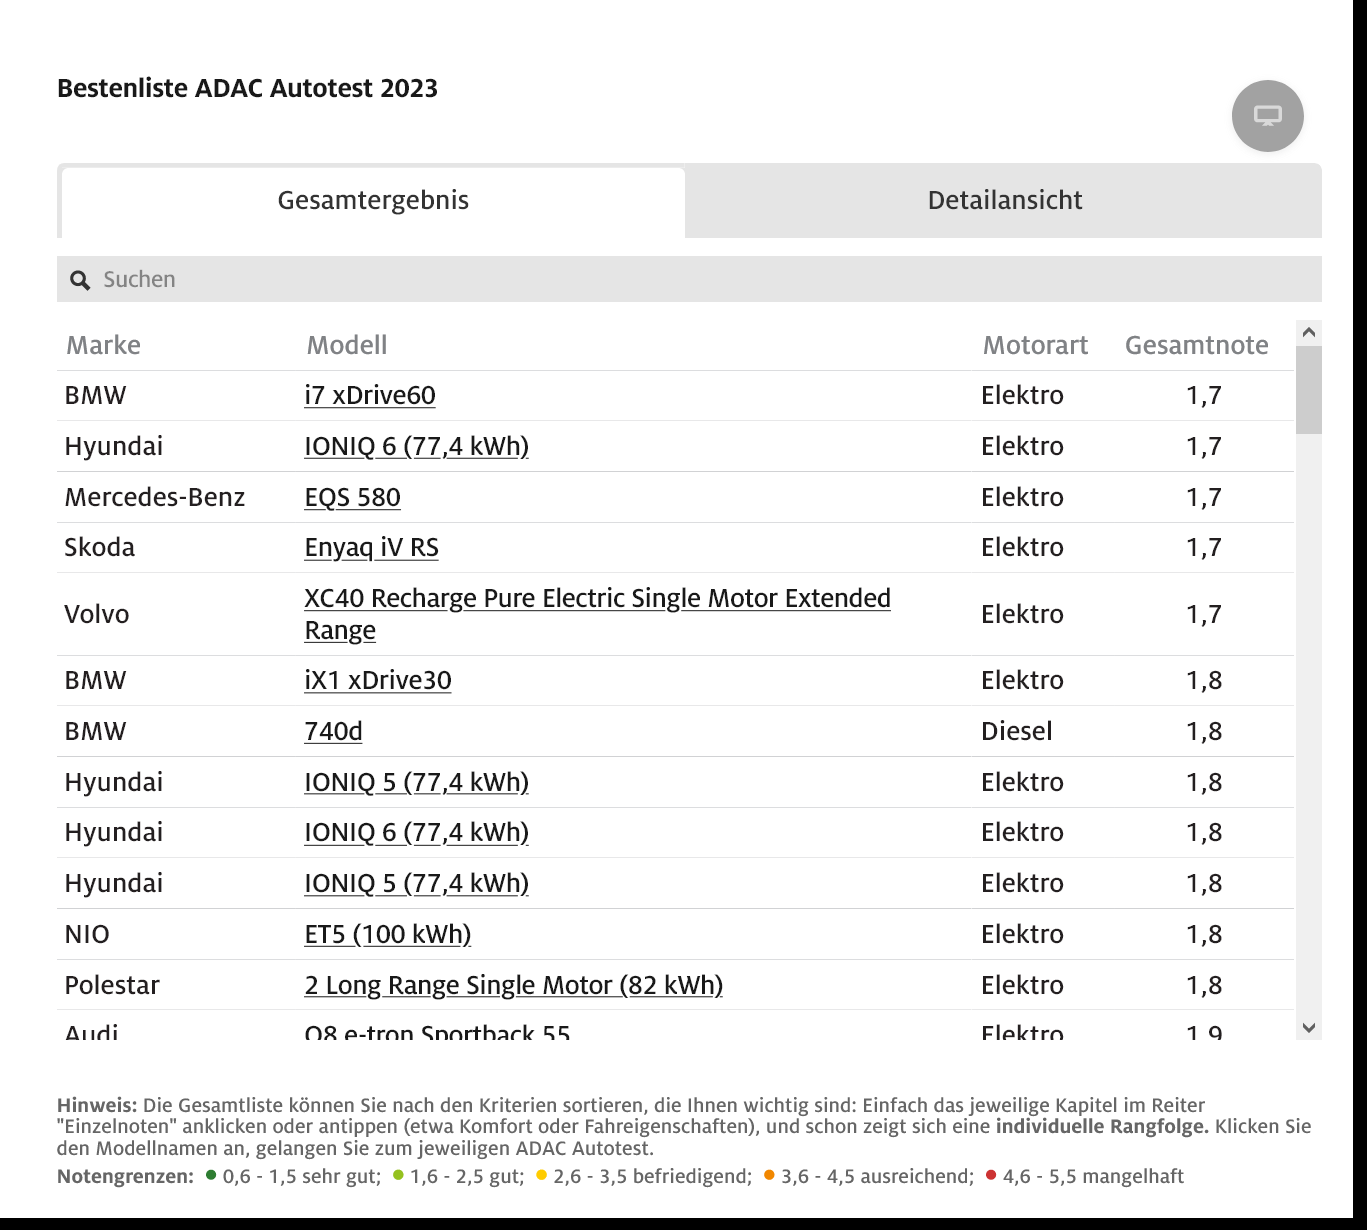Image resolution: width=1367 pixels, height=1230 pixels.
Task: Click the '3,6 - 4,5 ausreichend' legend entry
Action: coord(869,1176)
